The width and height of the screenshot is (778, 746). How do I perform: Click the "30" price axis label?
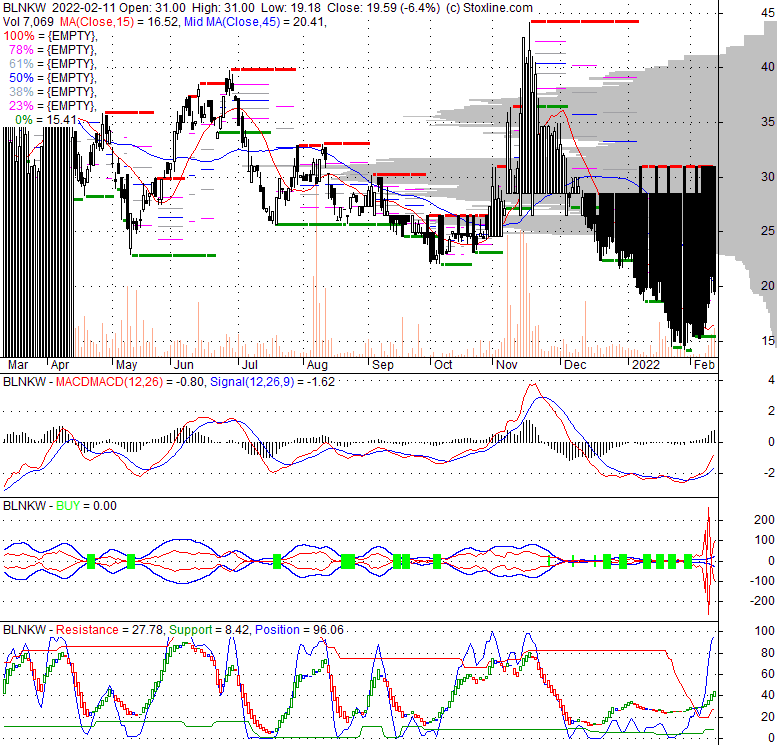tap(768, 177)
